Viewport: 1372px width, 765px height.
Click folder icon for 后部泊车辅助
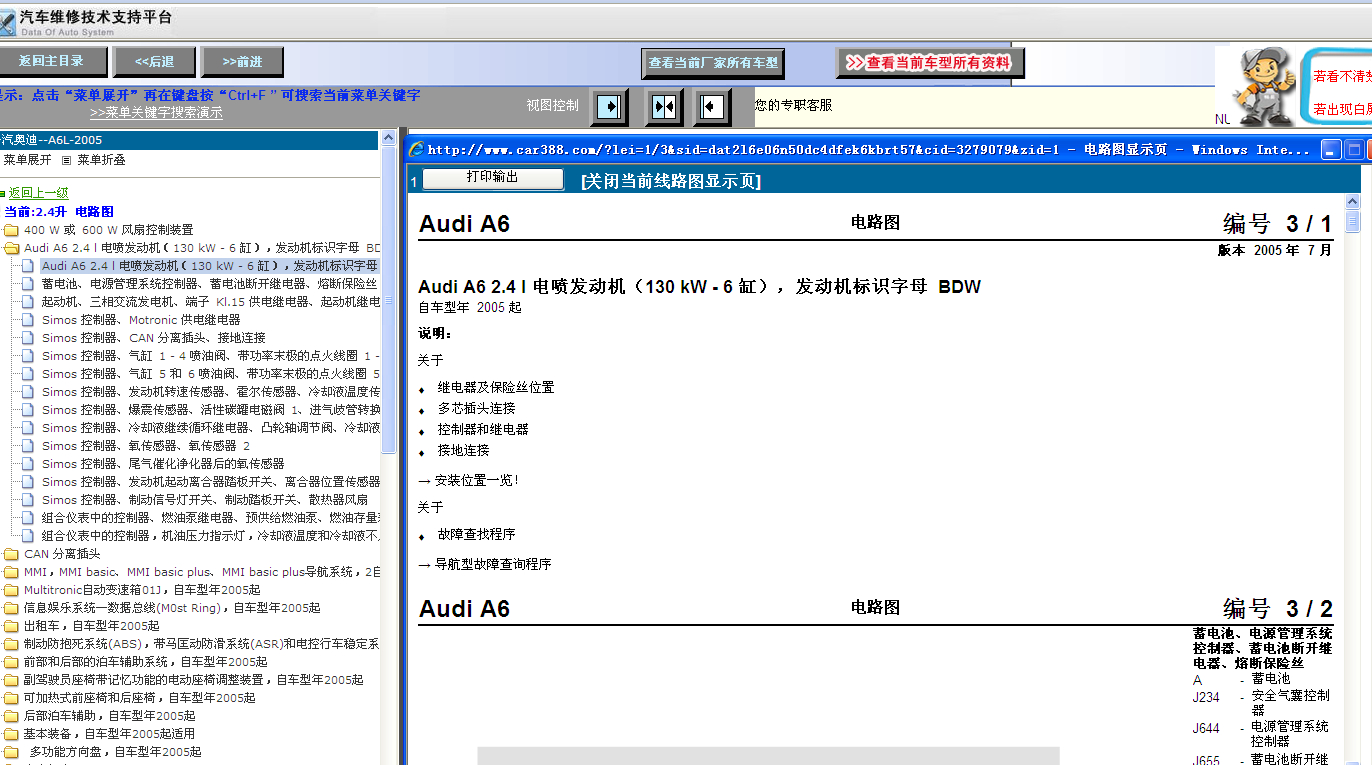pyautogui.click(x=11, y=716)
